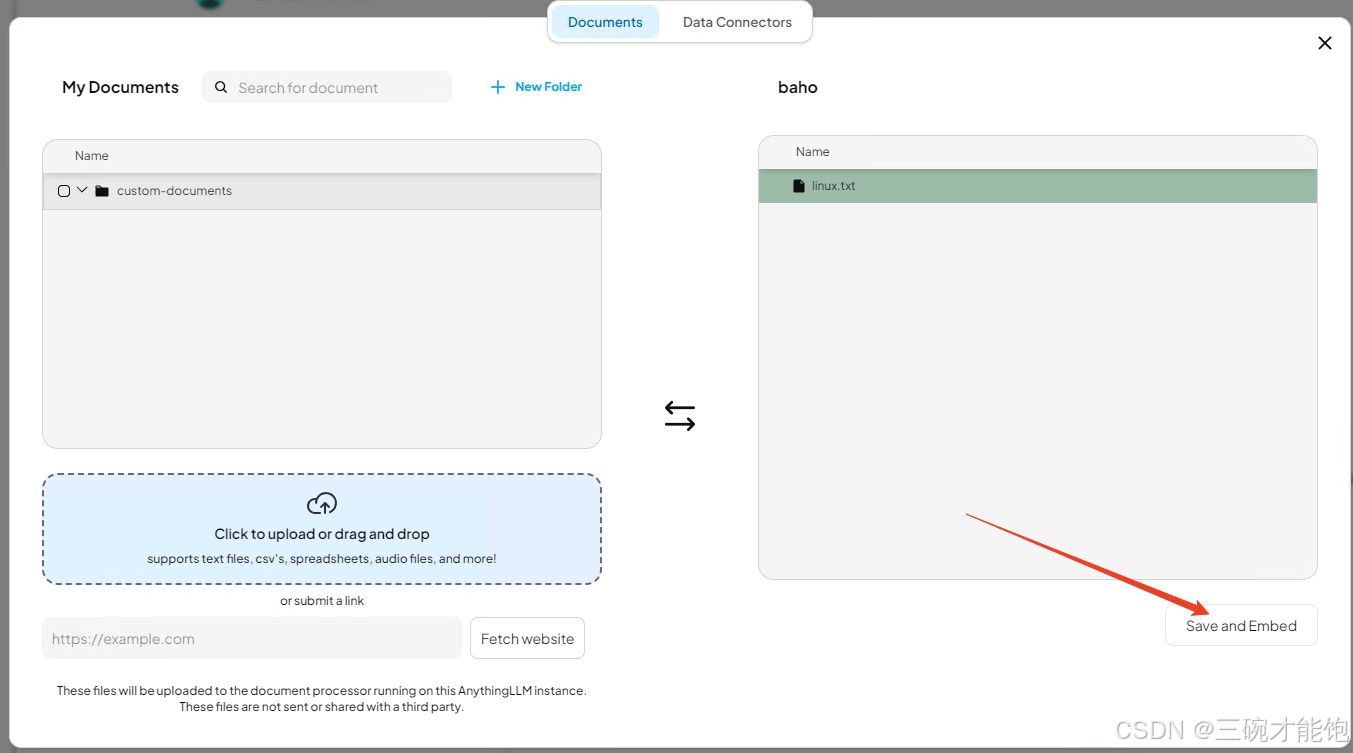Click the double-arrow transfer icon between panels
The width and height of the screenshot is (1353, 753).
pos(680,415)
